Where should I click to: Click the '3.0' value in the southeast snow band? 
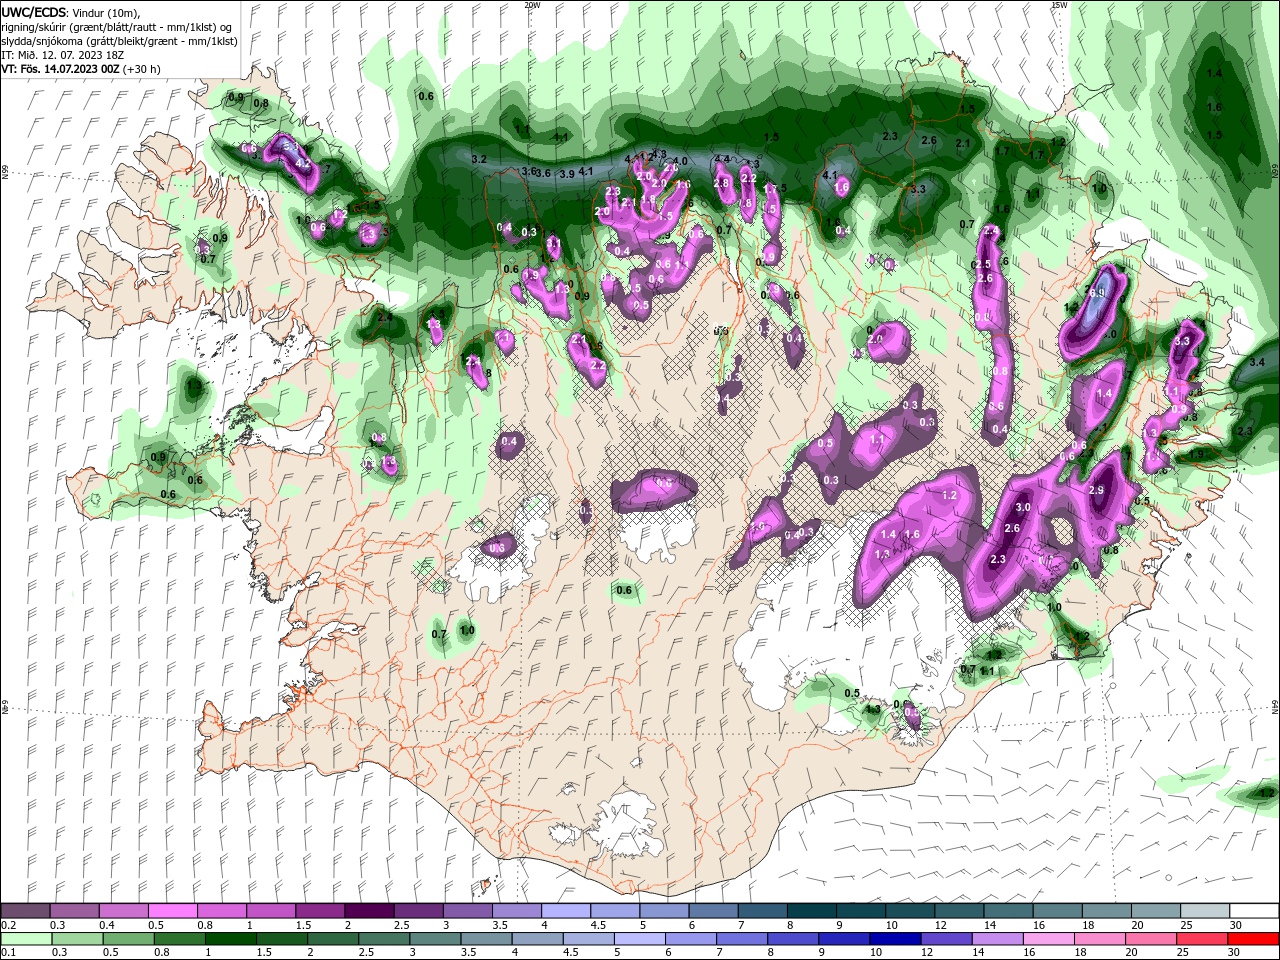click(1023, 508)
